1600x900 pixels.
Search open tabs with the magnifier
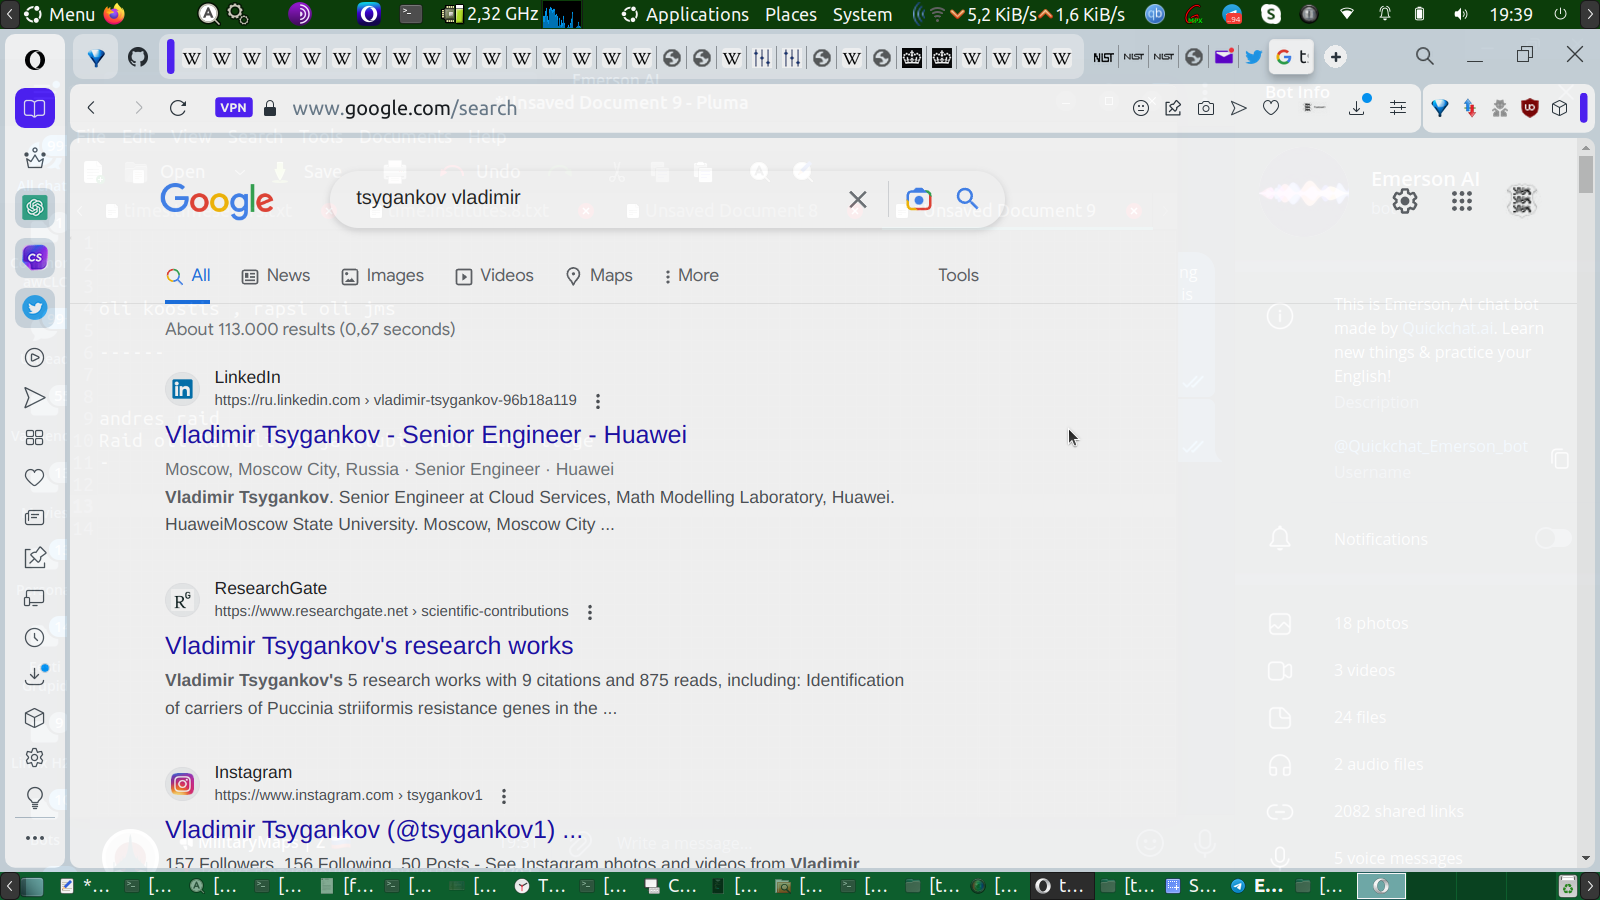(x=1425, y=56)
